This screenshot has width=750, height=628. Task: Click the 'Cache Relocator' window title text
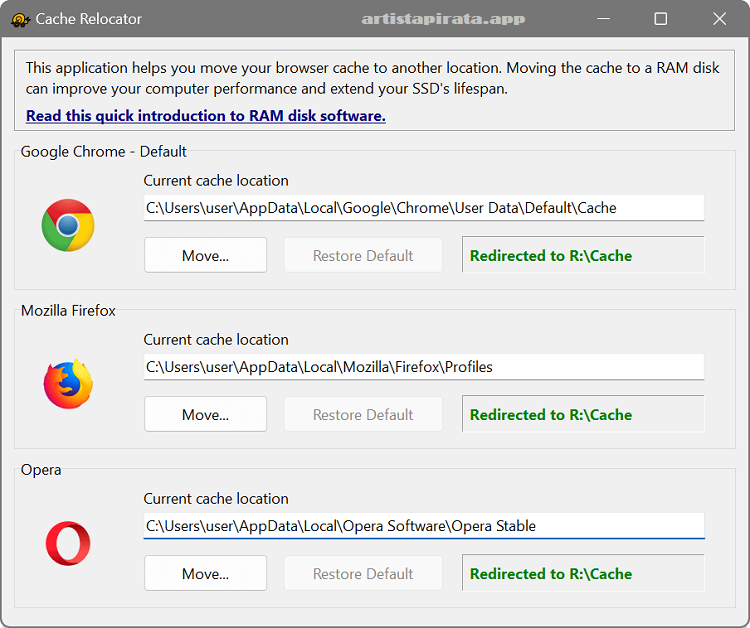pyautogui.click(x=88, y=19)
